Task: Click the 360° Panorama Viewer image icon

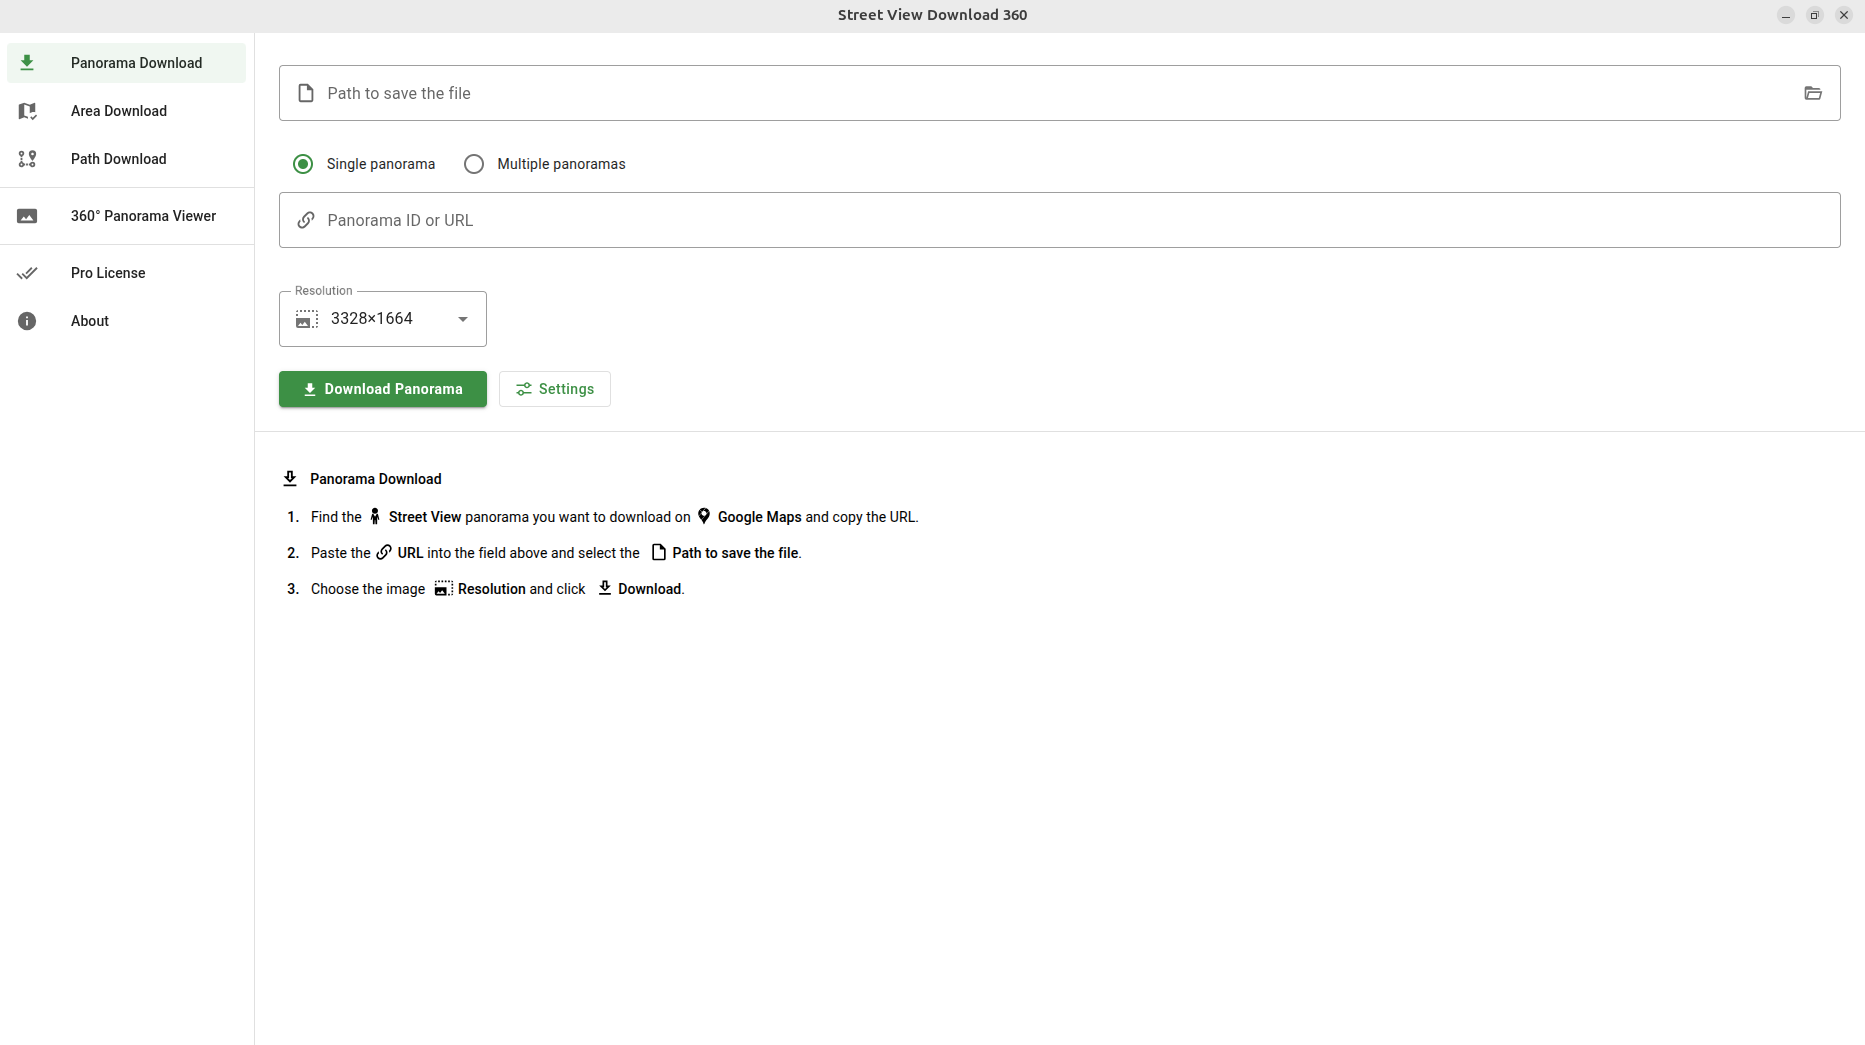Action: point(27,216)
